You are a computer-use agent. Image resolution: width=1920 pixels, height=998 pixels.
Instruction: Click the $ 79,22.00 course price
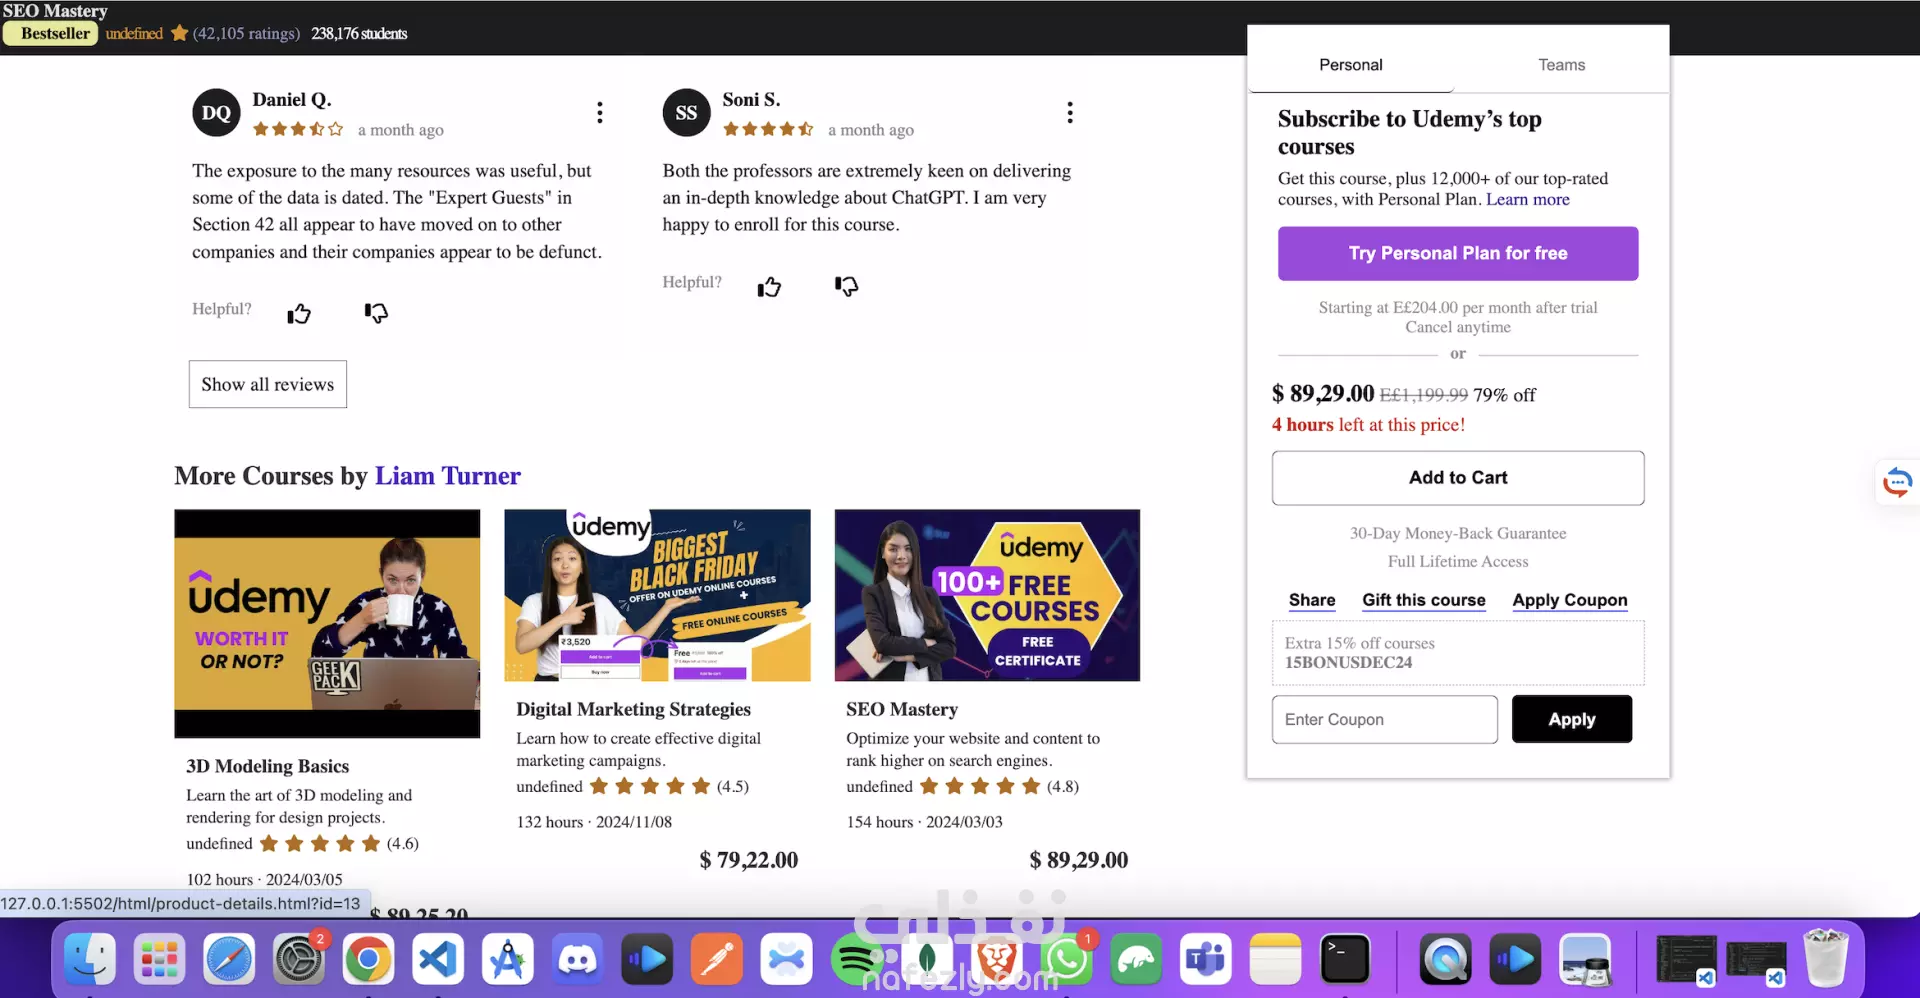point(748,860)
